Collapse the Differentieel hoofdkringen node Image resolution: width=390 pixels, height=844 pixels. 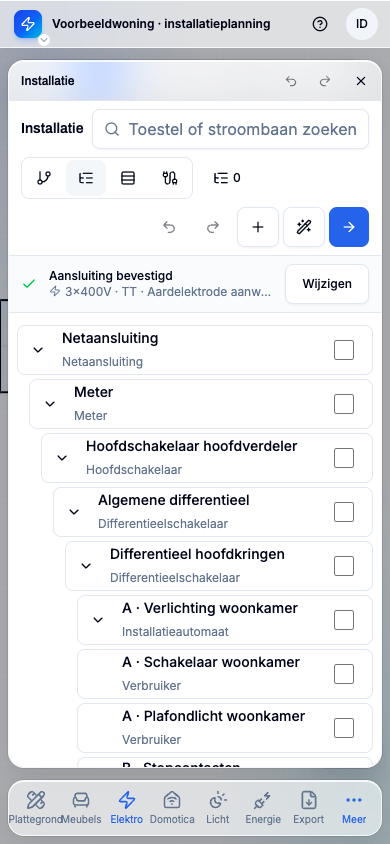coord(86,566)
